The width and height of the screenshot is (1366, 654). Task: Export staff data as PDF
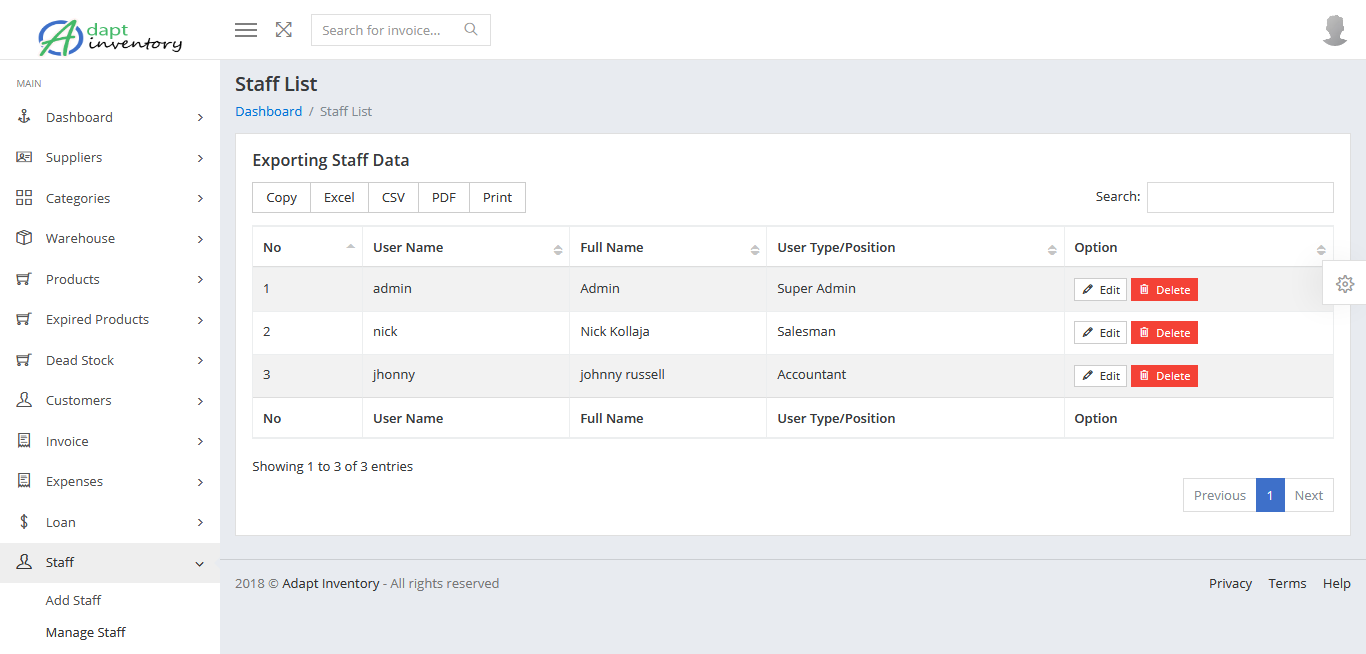pyautogui.click(x=443, y=197)
